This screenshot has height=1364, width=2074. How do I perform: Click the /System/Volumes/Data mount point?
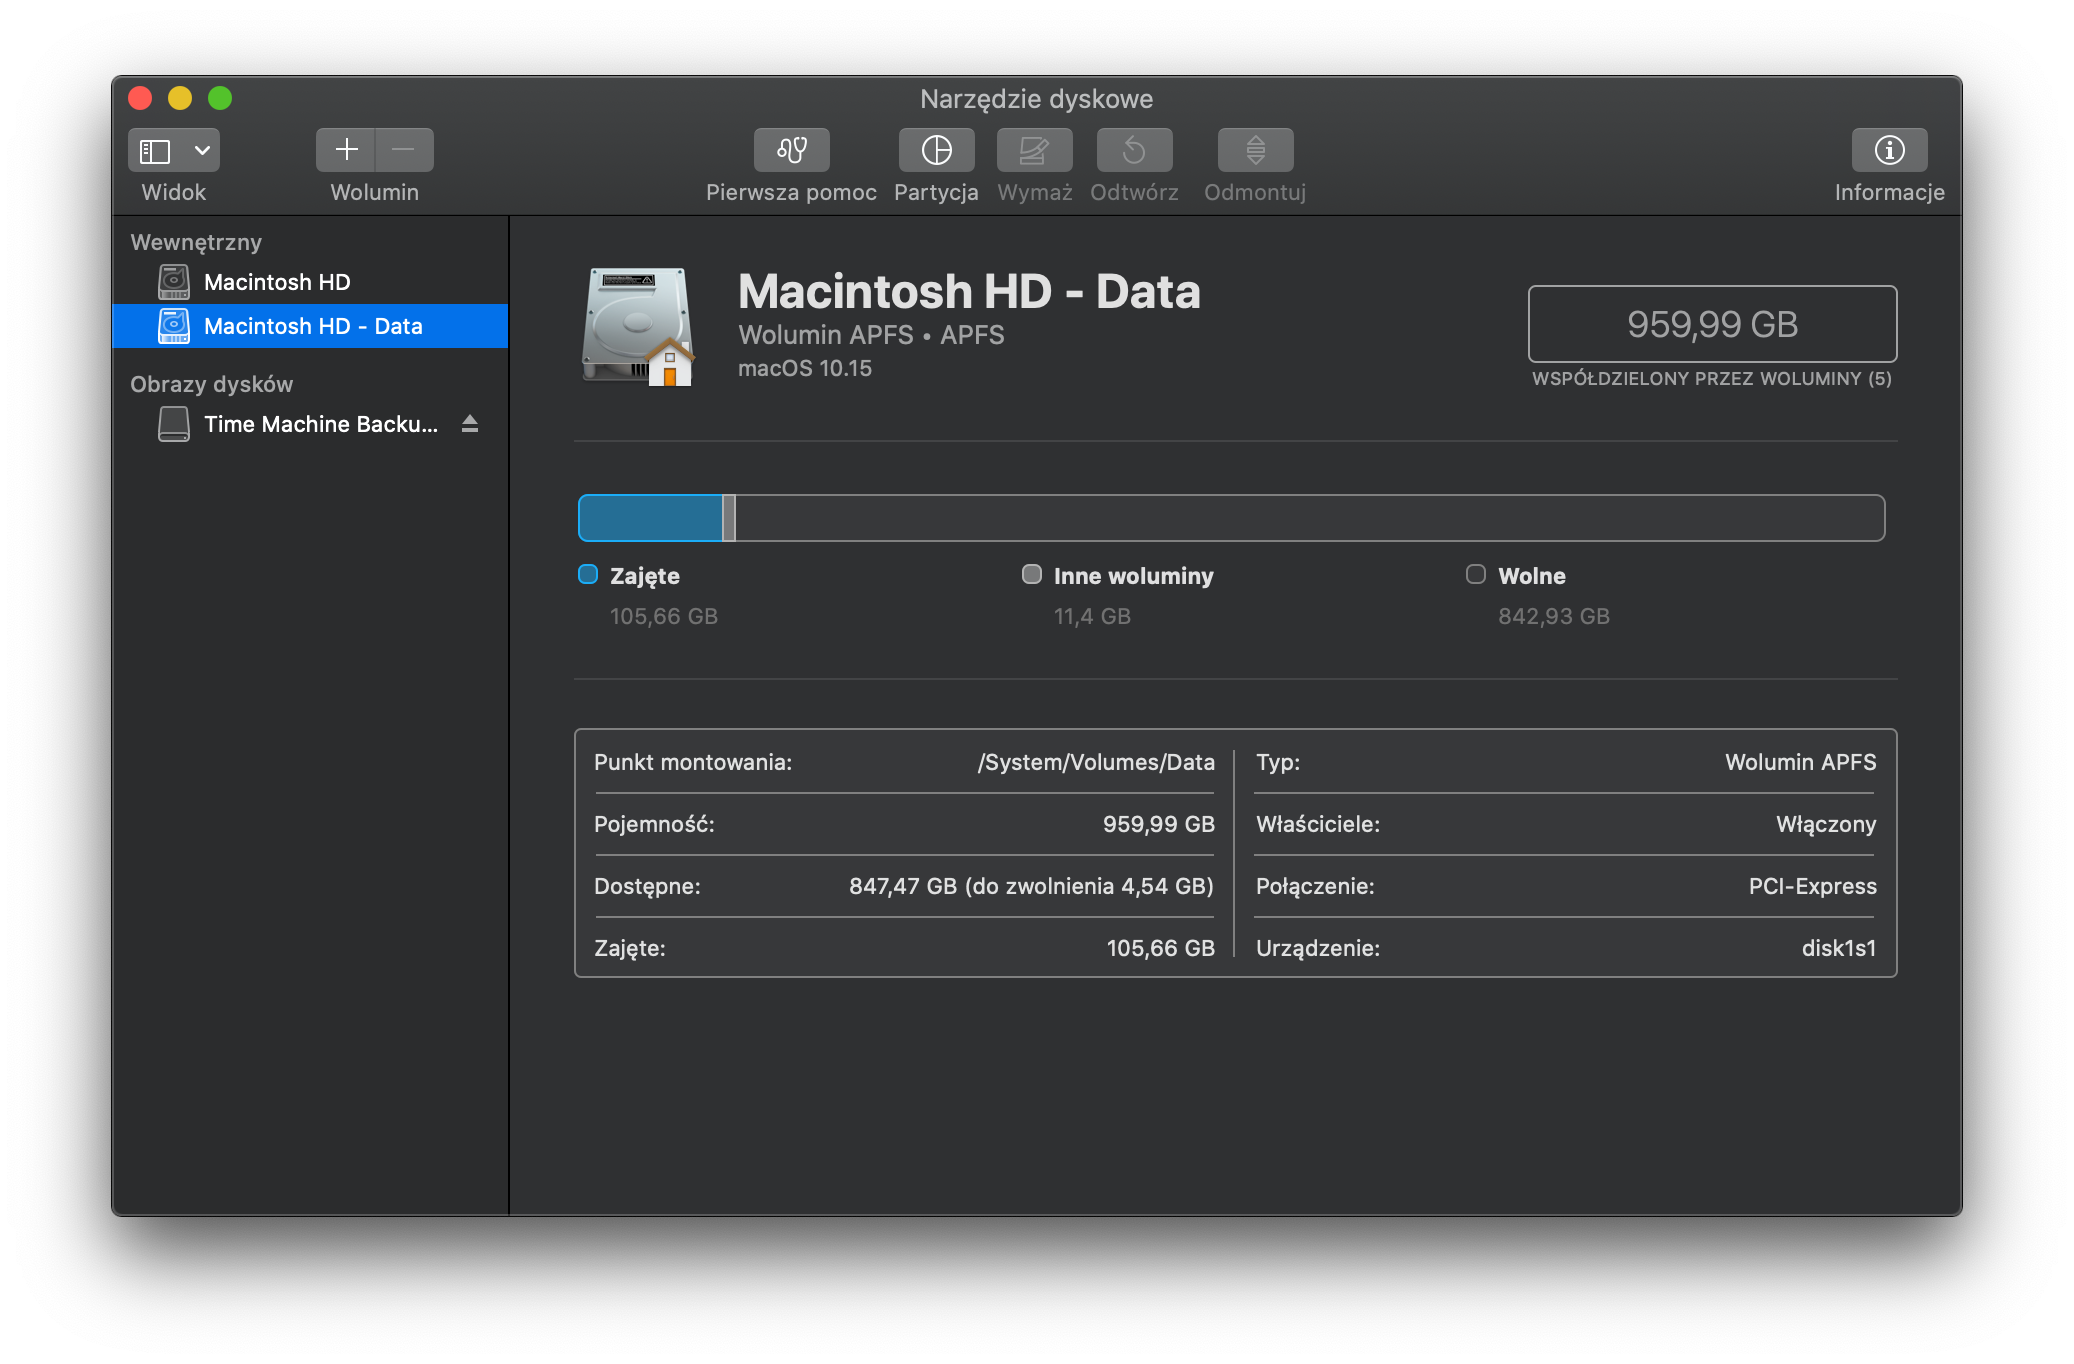coord(1096,762)
